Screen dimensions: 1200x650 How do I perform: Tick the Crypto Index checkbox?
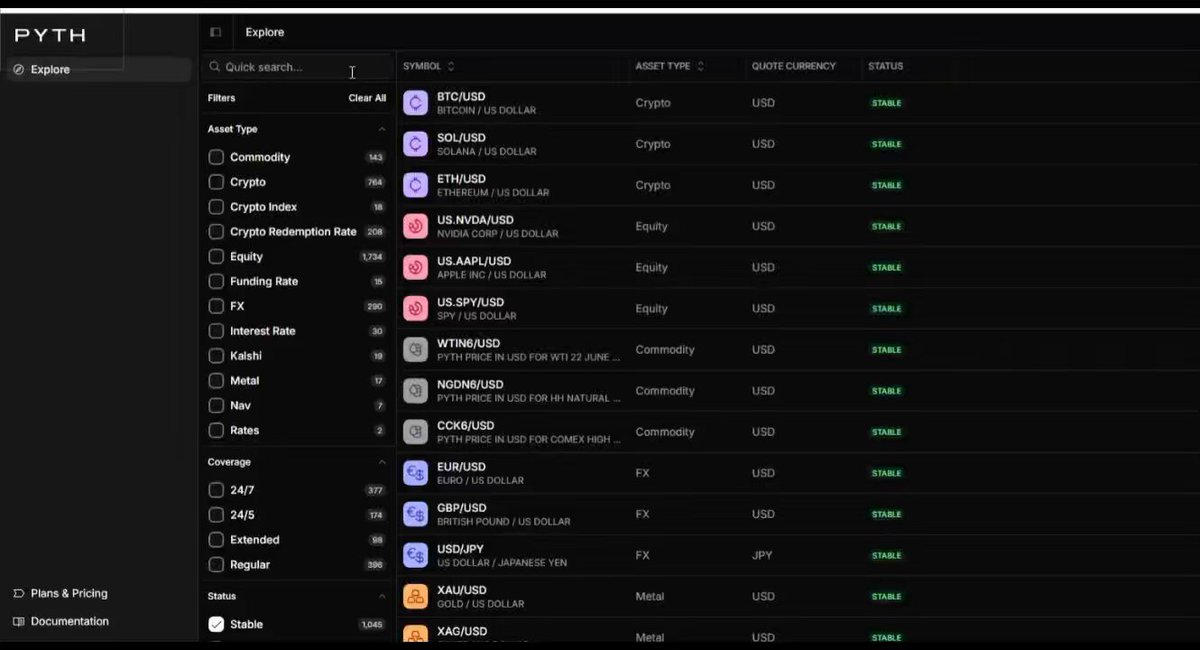(216, 207)
